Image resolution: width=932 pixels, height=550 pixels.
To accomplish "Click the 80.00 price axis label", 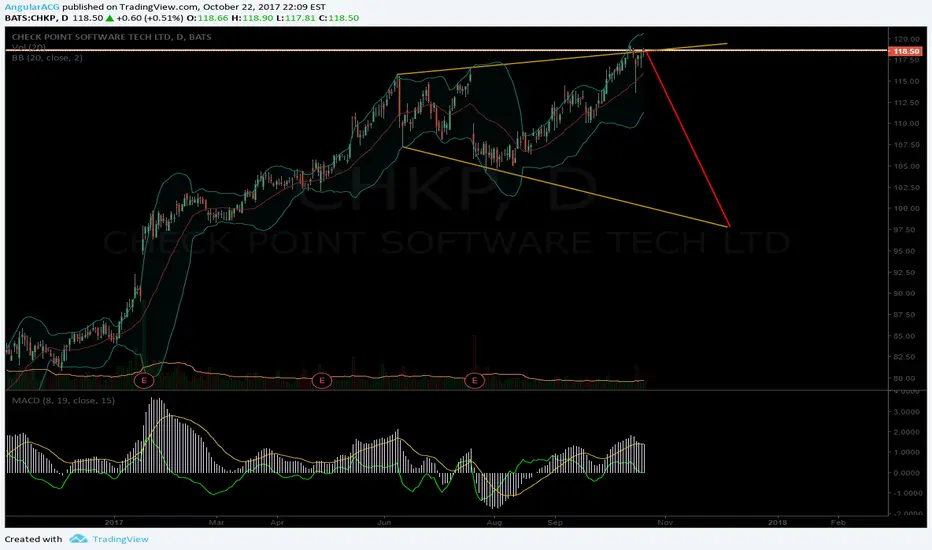I will pyautogui.click(x=906, y=378).
